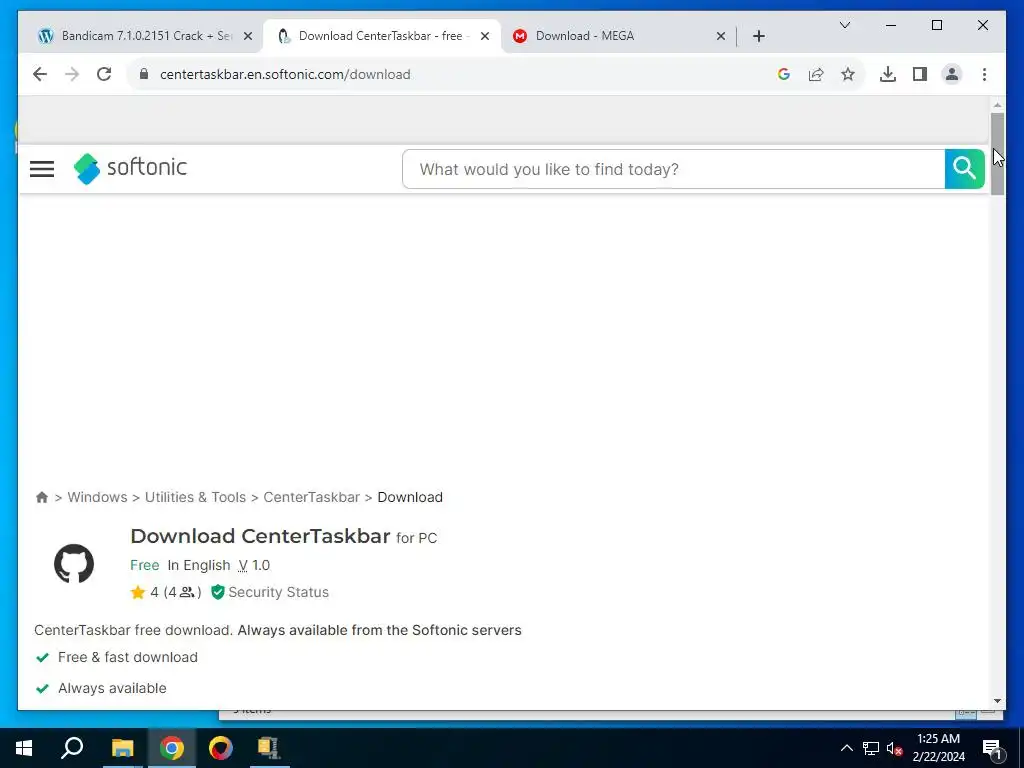Viewport: 1024px width, 768px height.
Task: Click the Download CenterTaskbar heading
Action: [260, 536]
